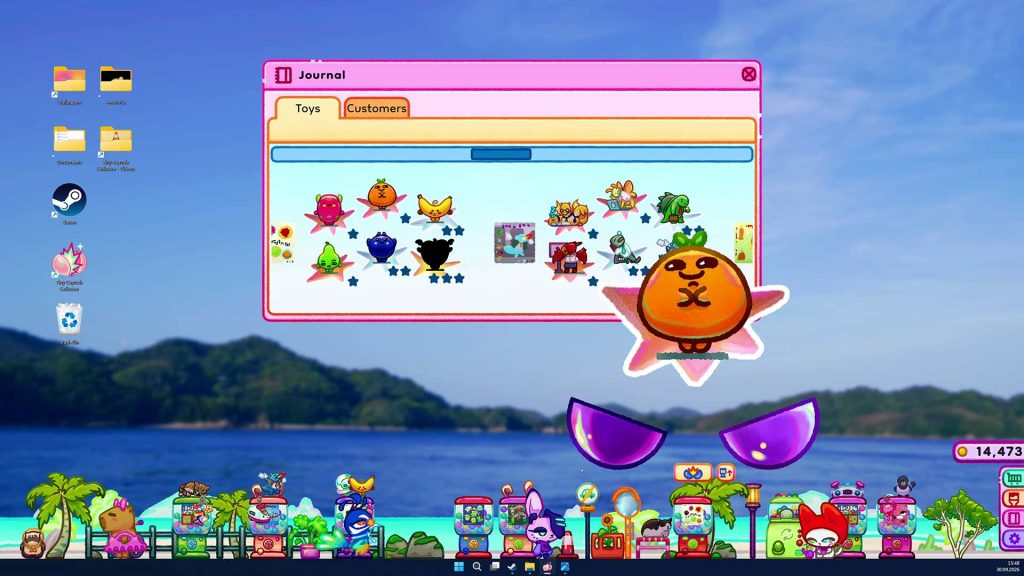Click the journal book sidebar button
This screenshot has height=576, width=1024.
(1014, 519)
